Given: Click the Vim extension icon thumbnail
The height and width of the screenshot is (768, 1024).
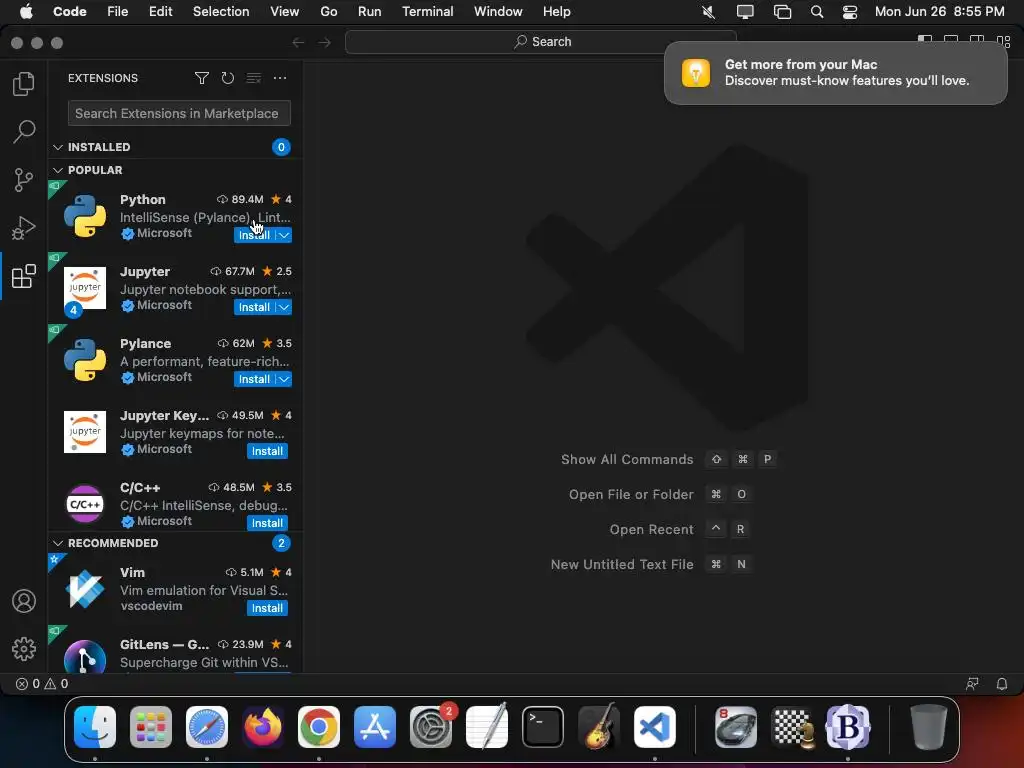Looking at the screenshot, I should 85,589.
